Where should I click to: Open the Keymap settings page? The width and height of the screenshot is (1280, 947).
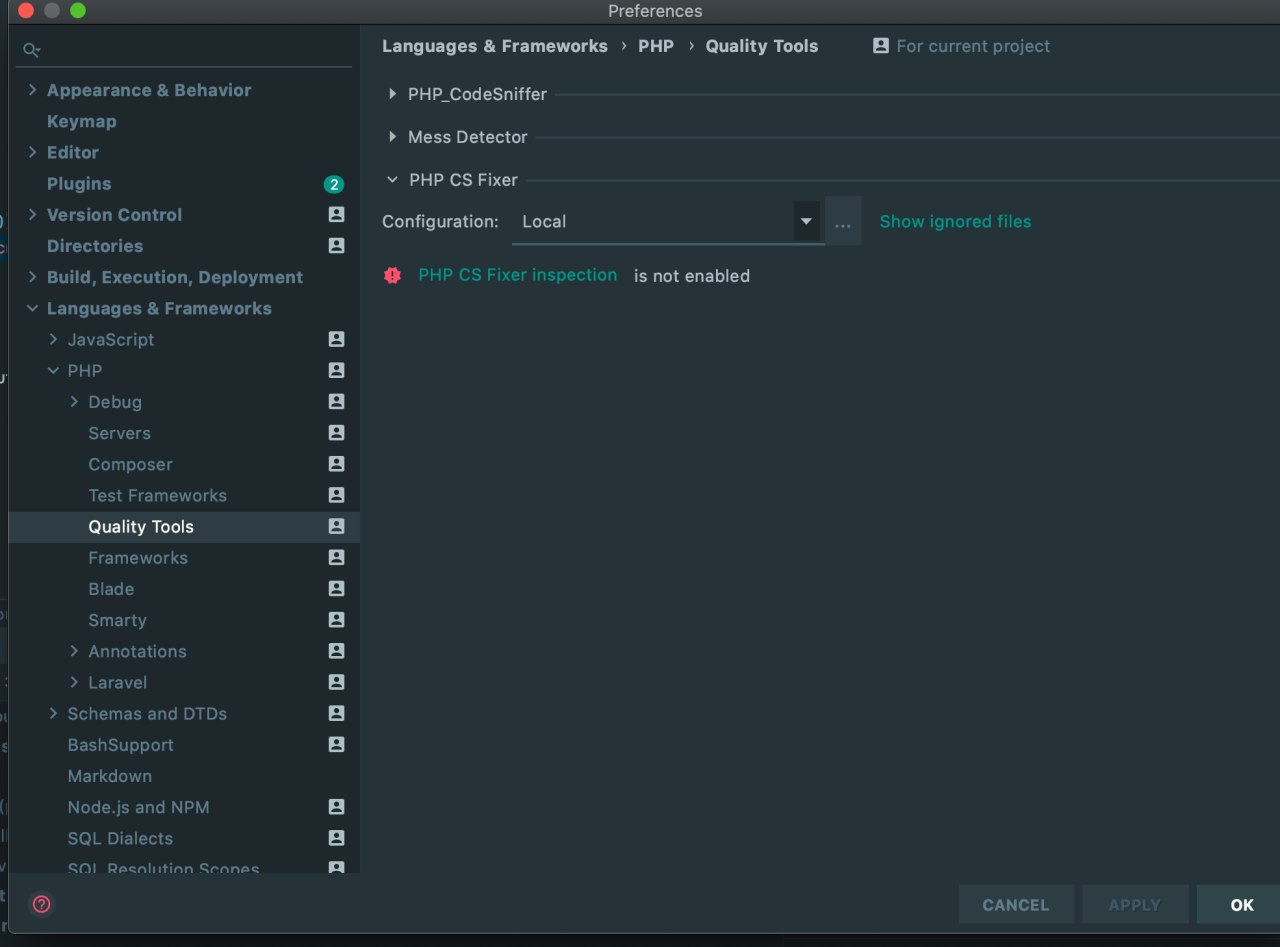[x=82, y=121]
